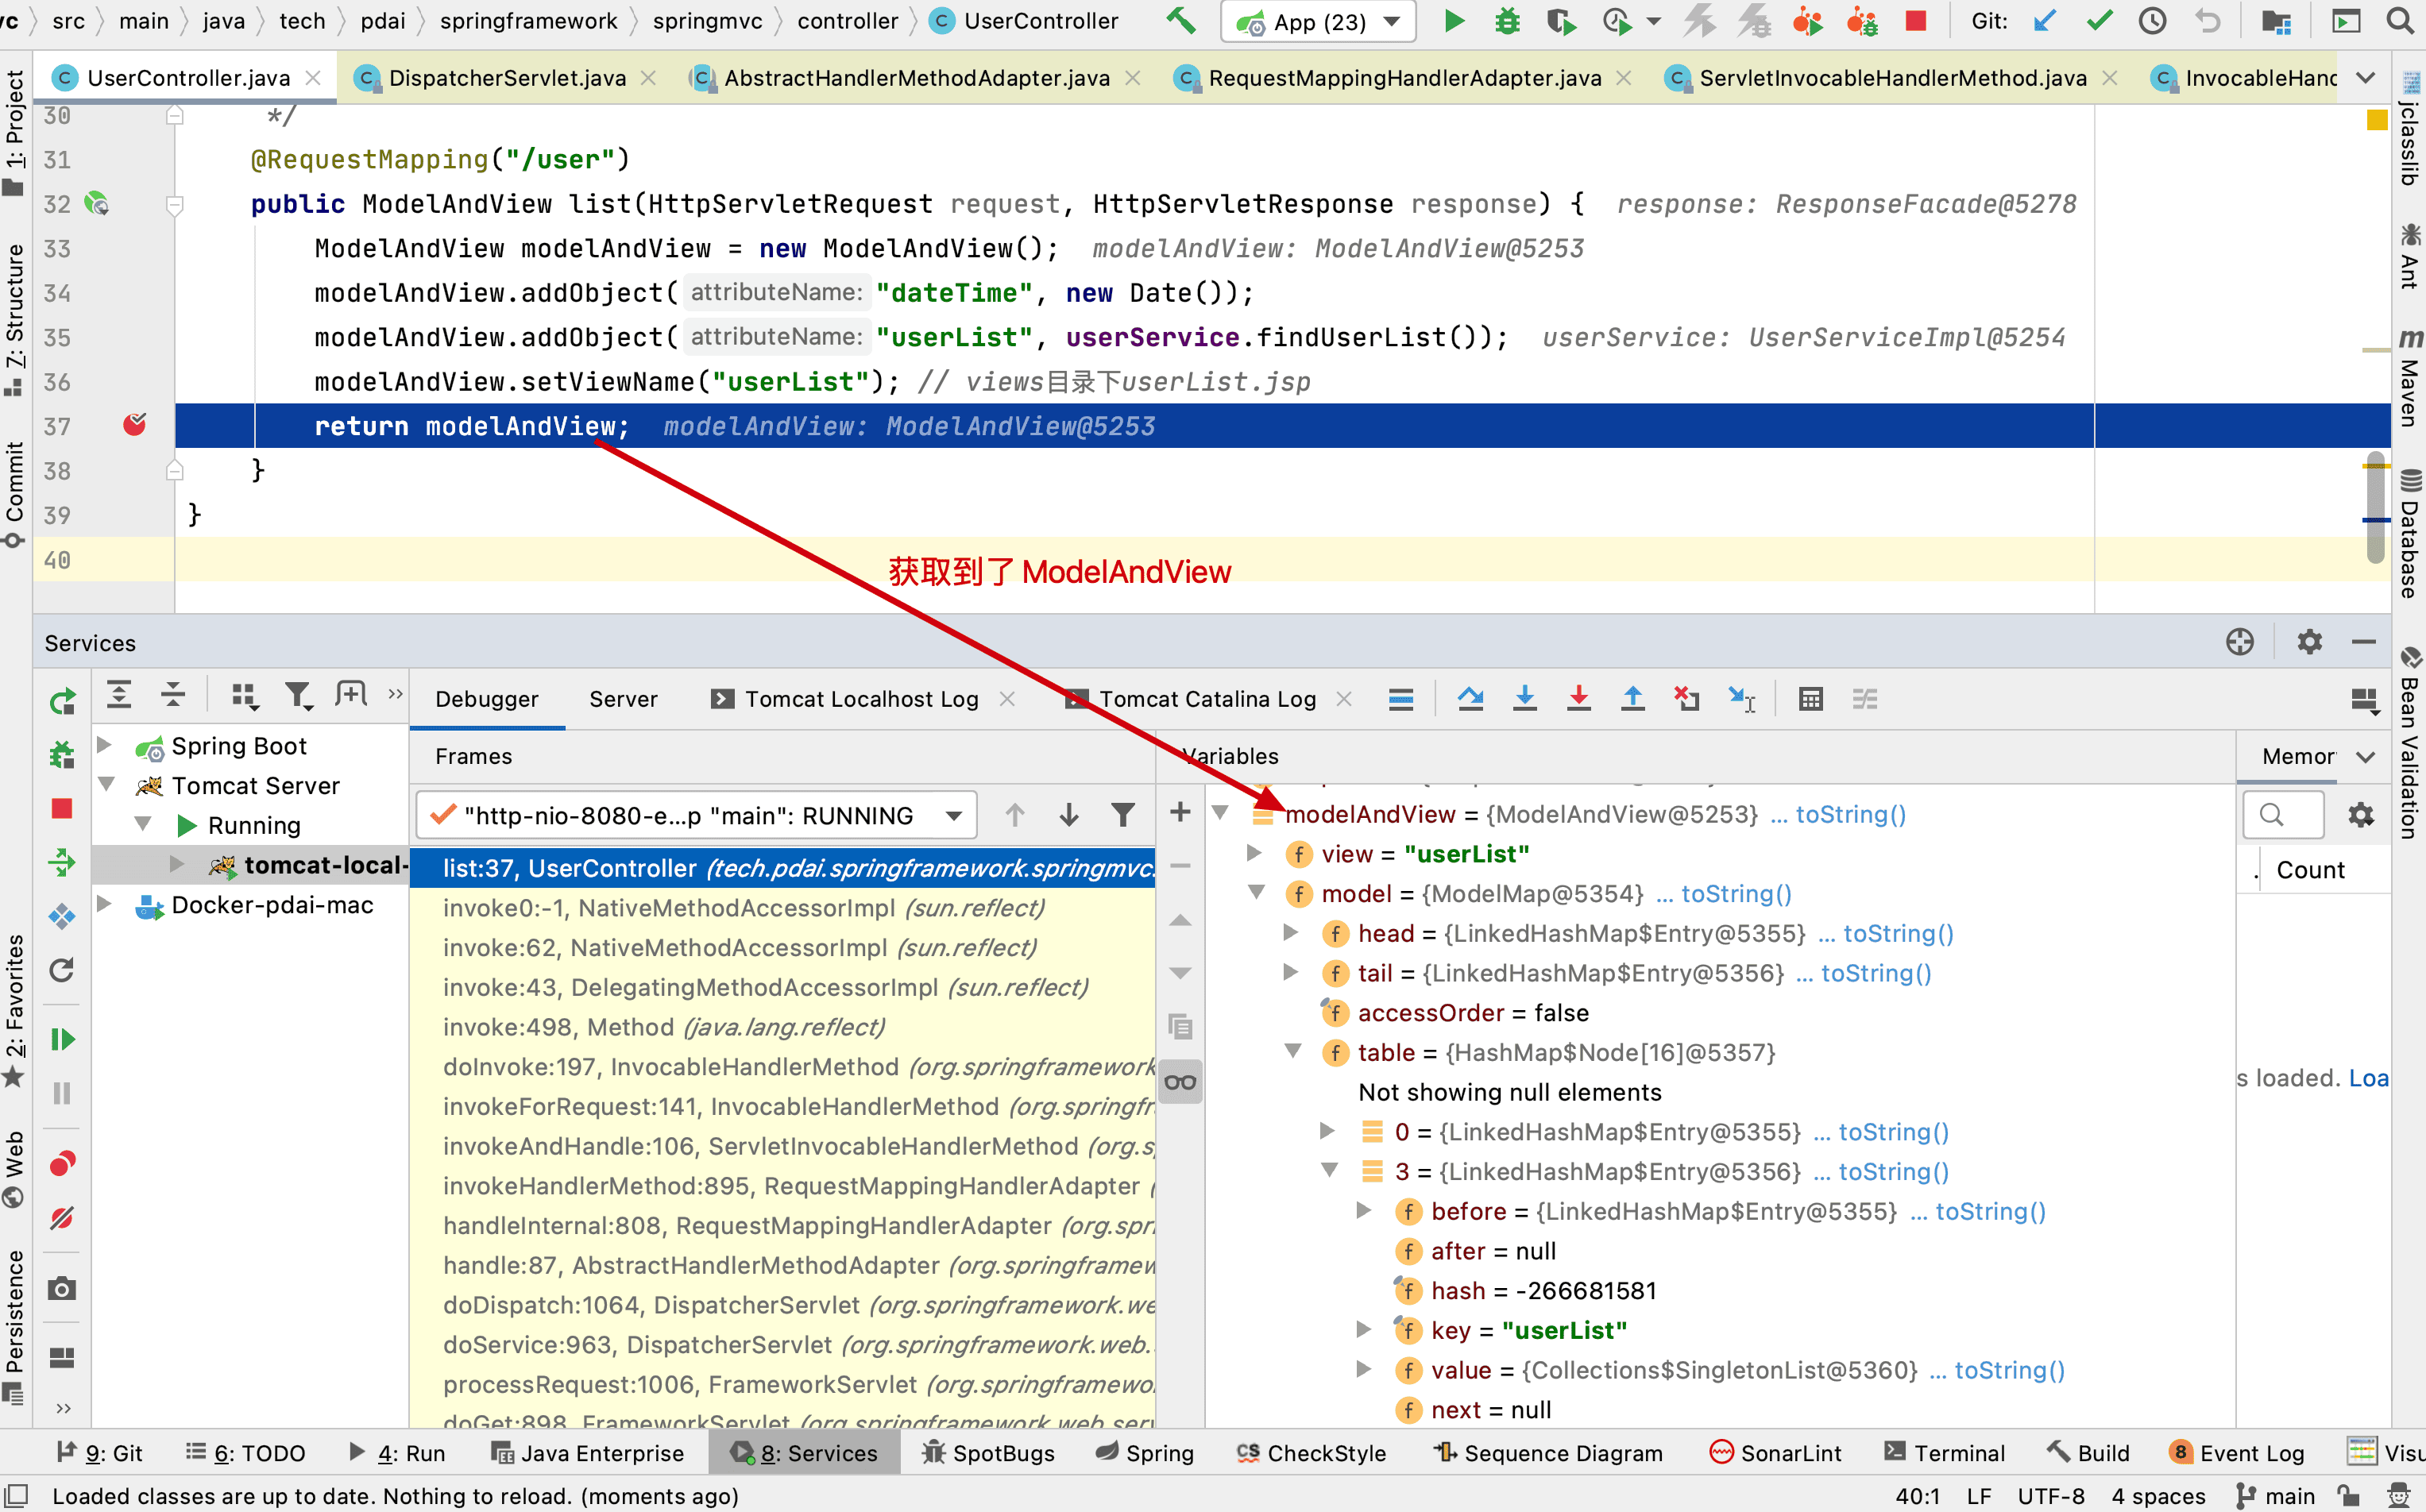2426x1512 pixels.
Task: Click the Debug bug icon in top toolbar
Action: 1507,21
